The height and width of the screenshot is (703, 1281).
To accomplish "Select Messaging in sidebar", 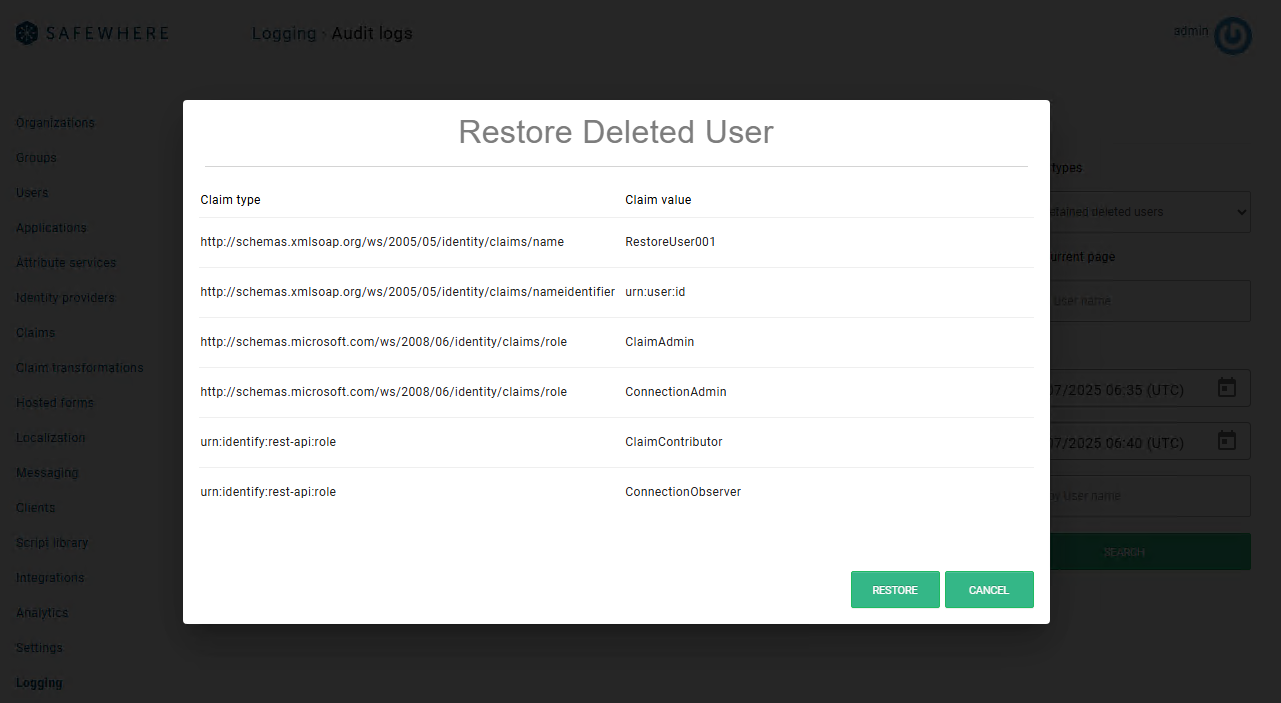I will [x=47, y=473].
